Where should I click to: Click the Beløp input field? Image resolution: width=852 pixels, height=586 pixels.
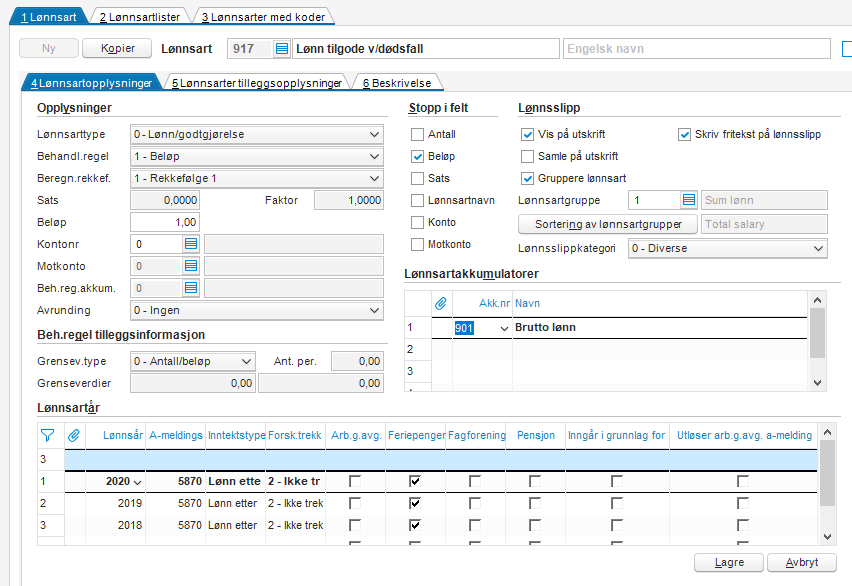[165, 222]
